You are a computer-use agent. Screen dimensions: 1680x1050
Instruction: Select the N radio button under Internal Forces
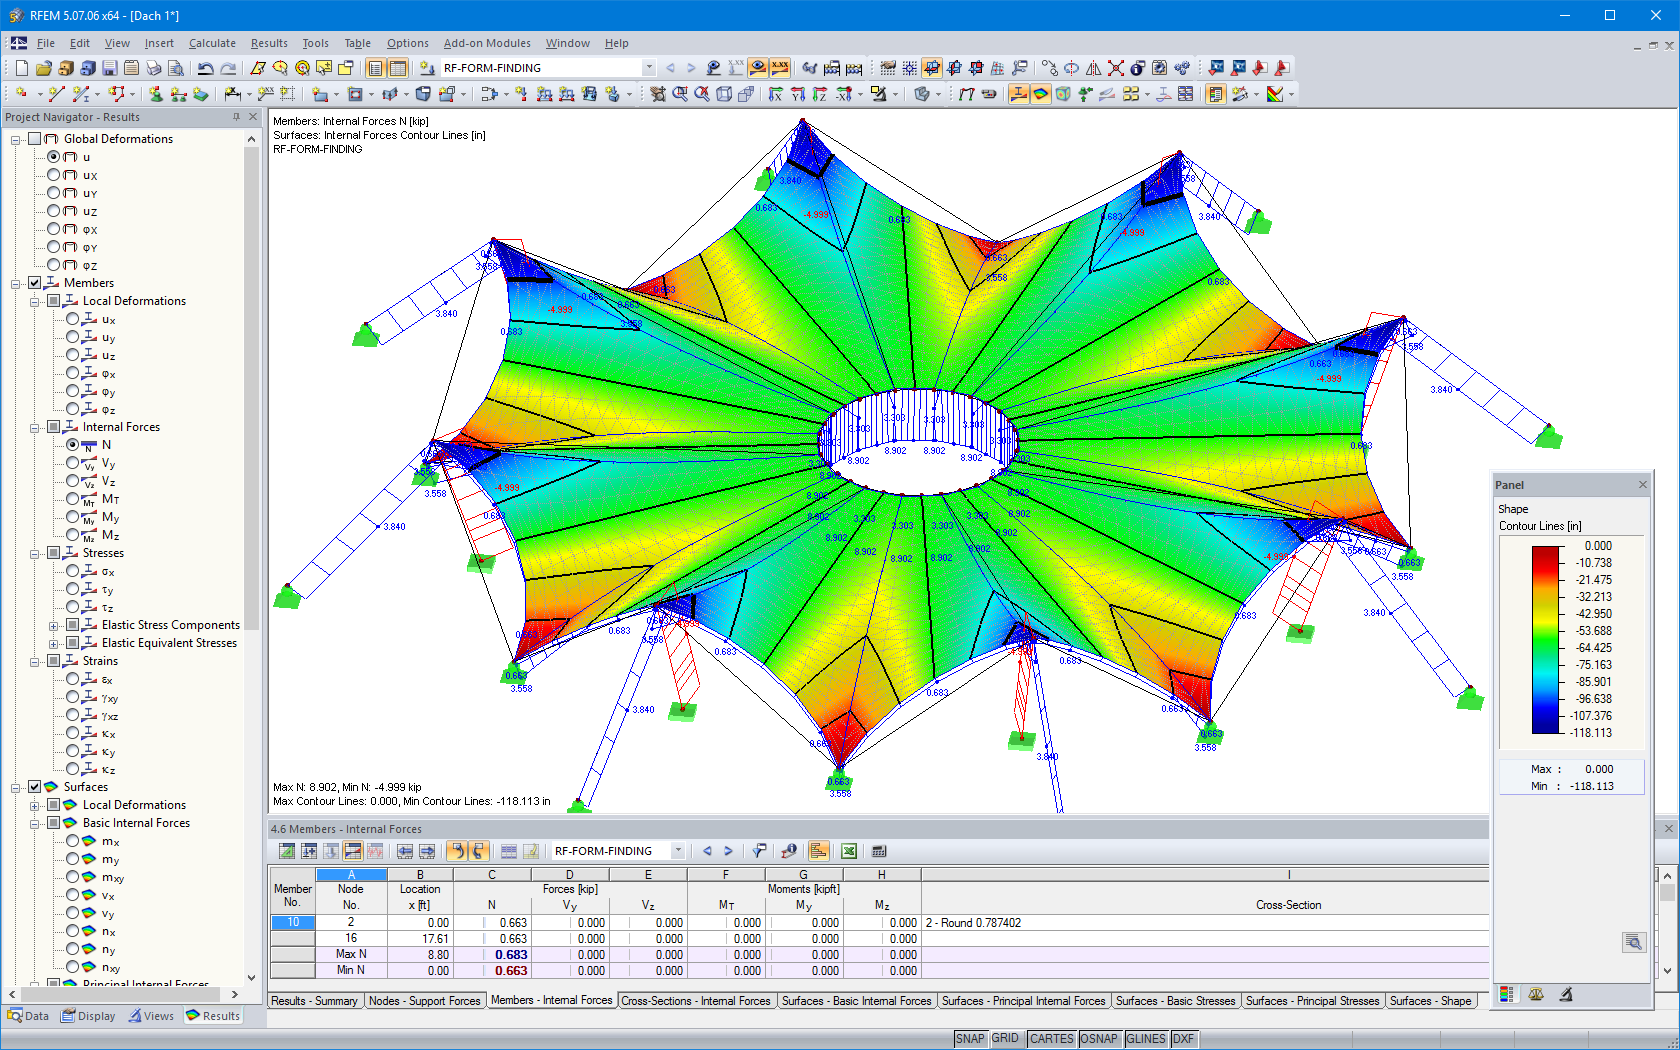[x=71, y=444]
